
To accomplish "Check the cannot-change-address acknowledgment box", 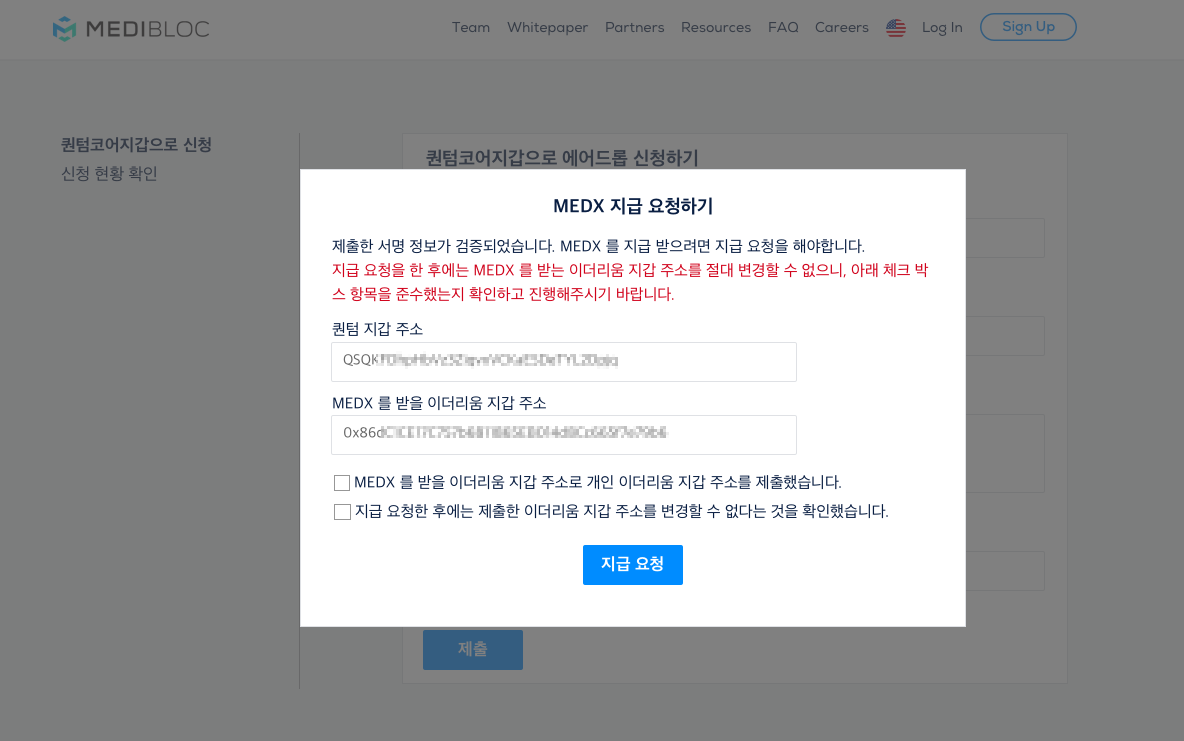I will [x=342, y=512].
